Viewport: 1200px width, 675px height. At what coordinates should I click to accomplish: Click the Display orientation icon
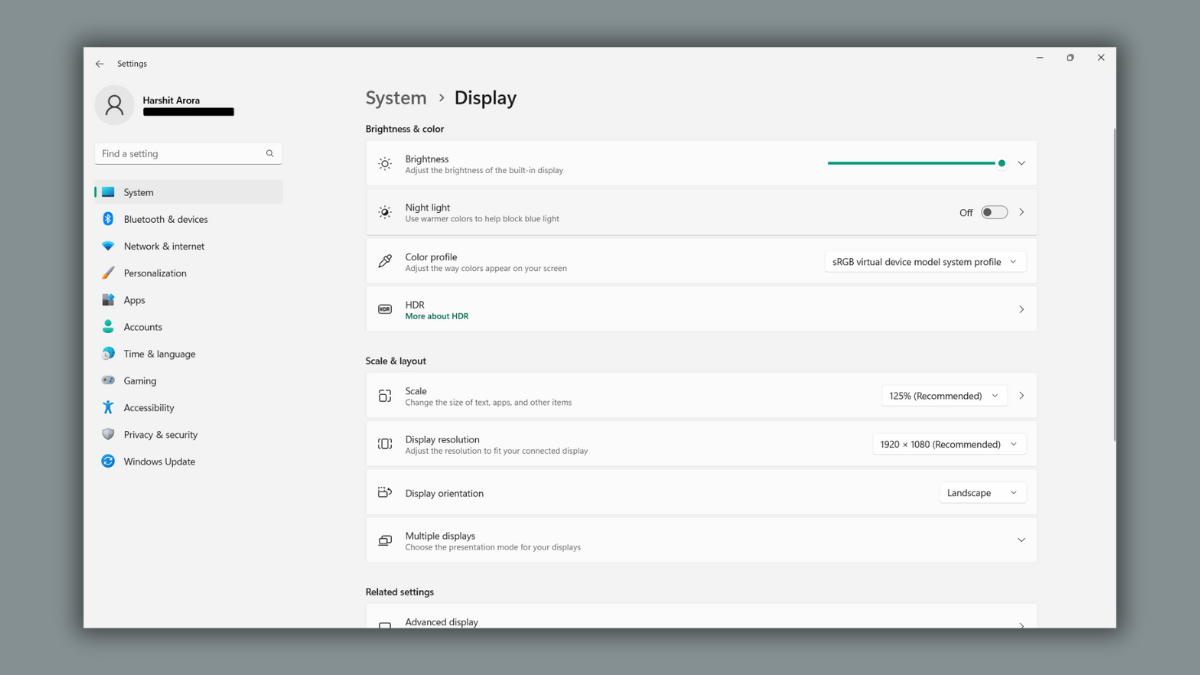[x=385, y=493]
